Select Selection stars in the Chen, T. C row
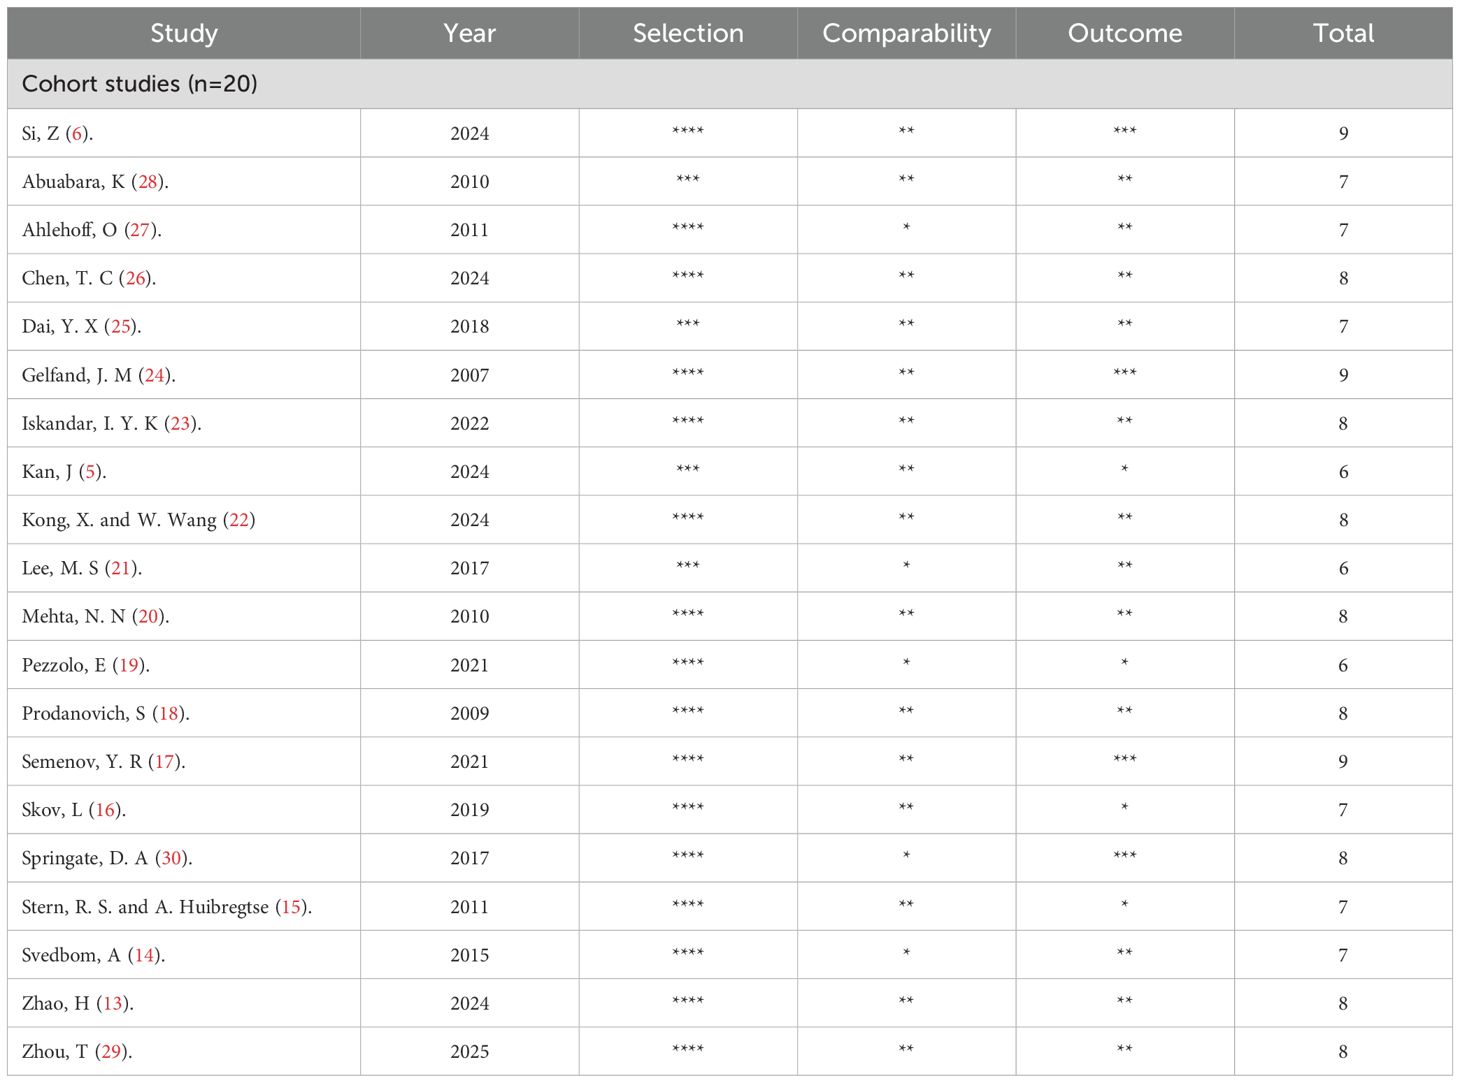 click(688, 275)
